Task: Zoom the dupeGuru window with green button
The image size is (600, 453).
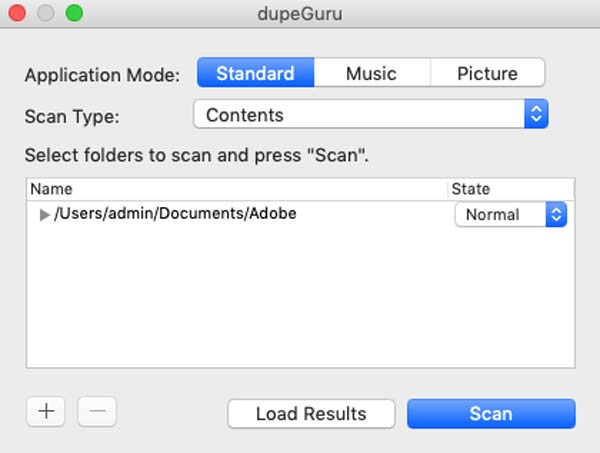Action: [74, 14]
